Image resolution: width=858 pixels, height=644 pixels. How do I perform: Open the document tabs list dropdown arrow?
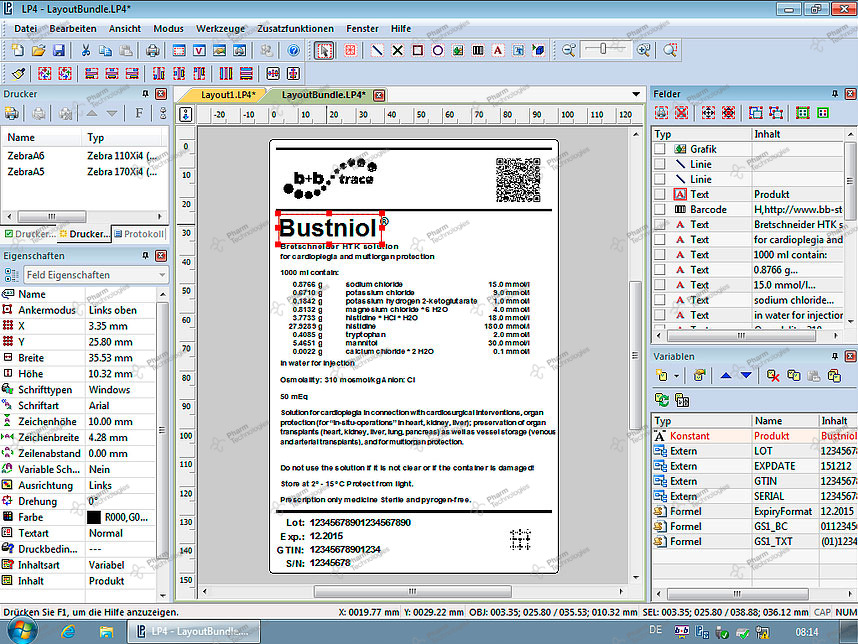click(x=636, y=94)
